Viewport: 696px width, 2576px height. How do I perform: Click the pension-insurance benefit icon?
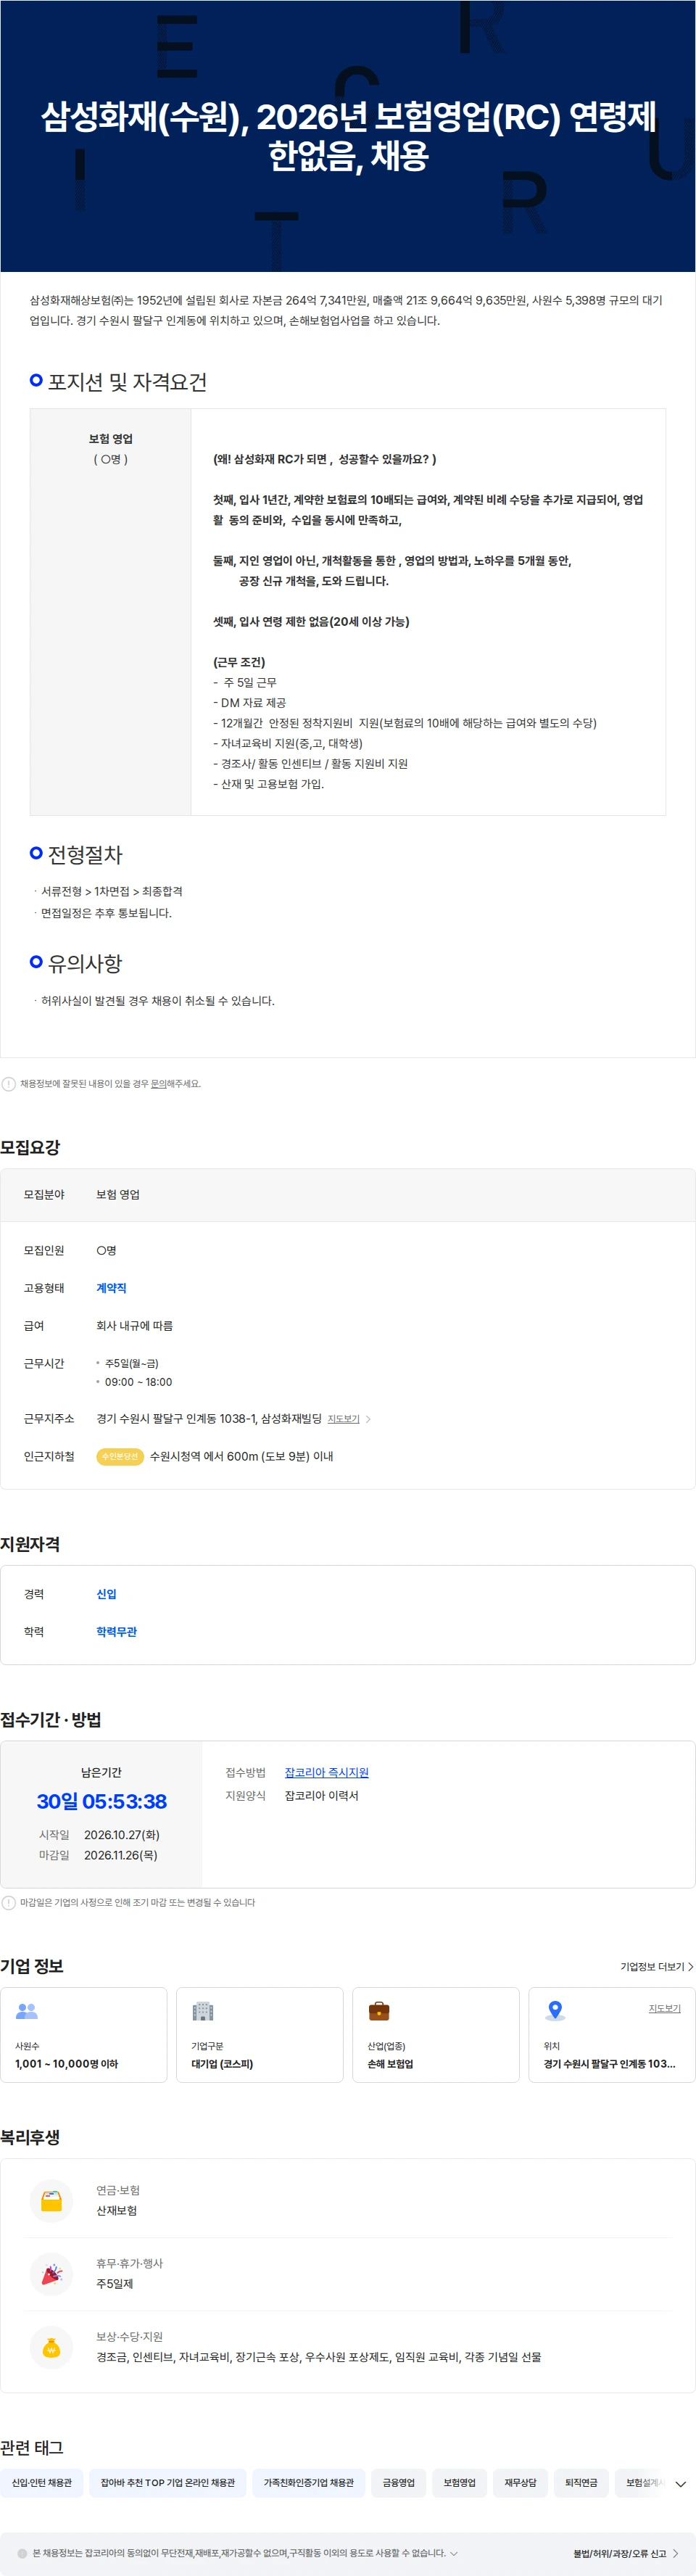52,2200
